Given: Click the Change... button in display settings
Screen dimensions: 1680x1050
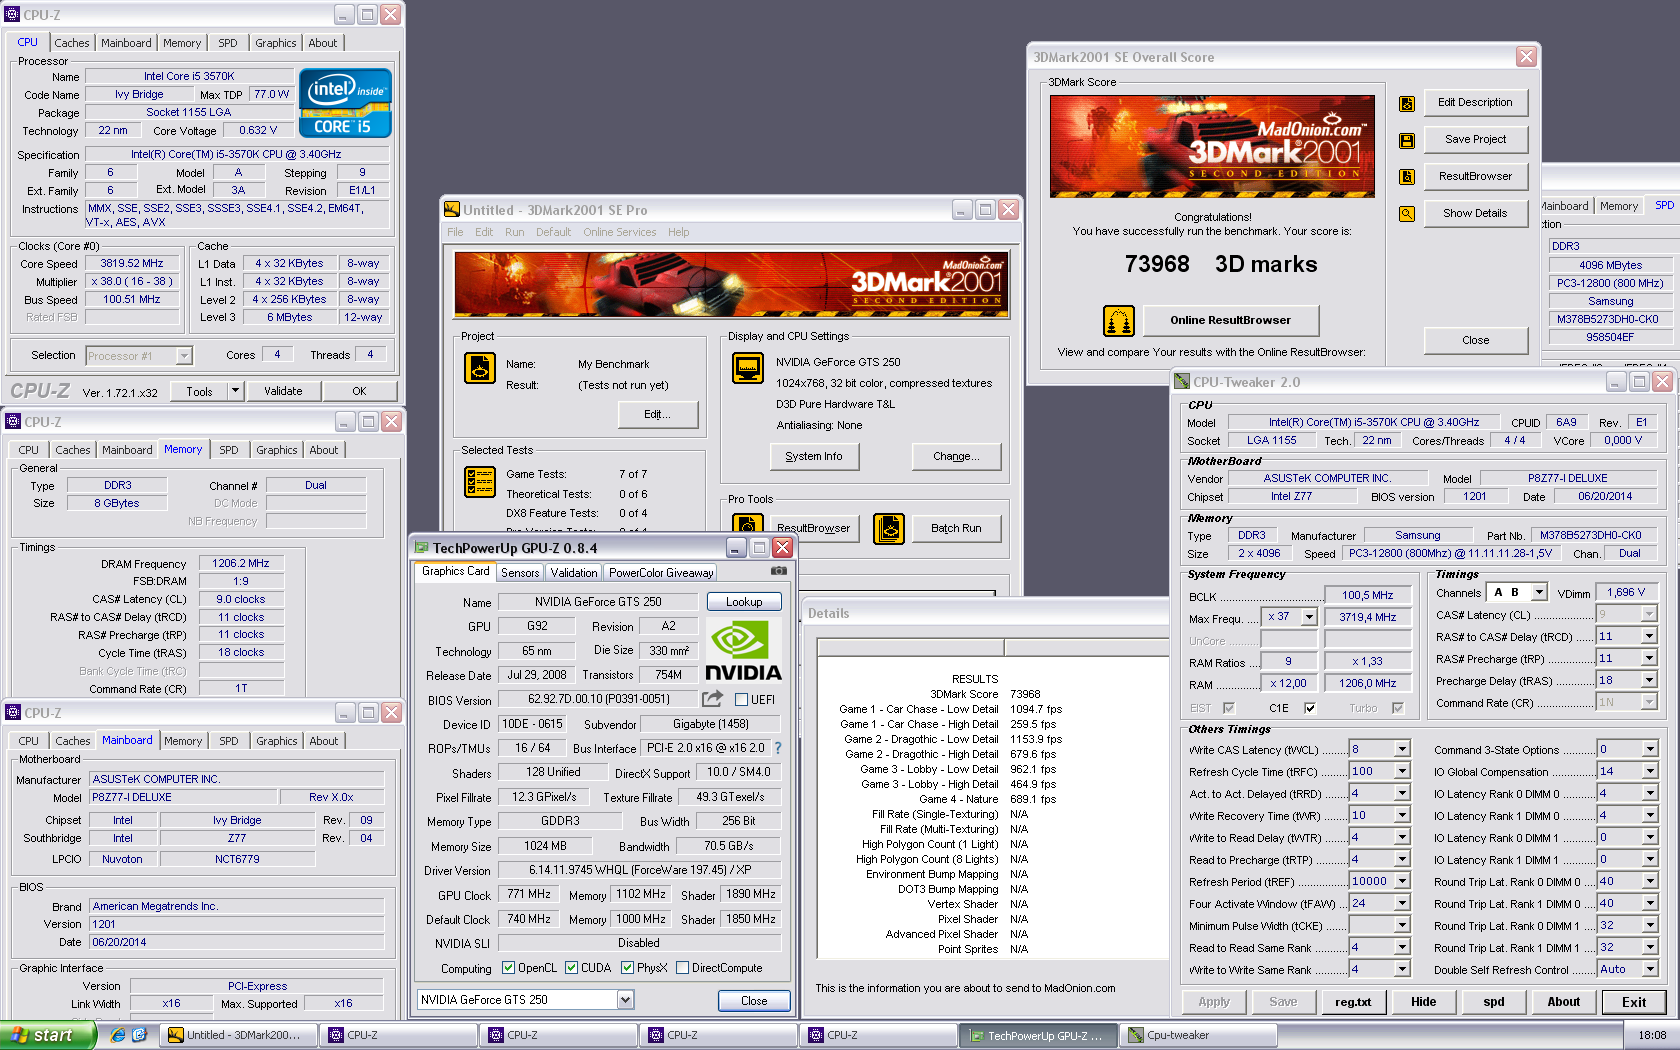Looking at the screenshot, I should click(x=955, y=456).
